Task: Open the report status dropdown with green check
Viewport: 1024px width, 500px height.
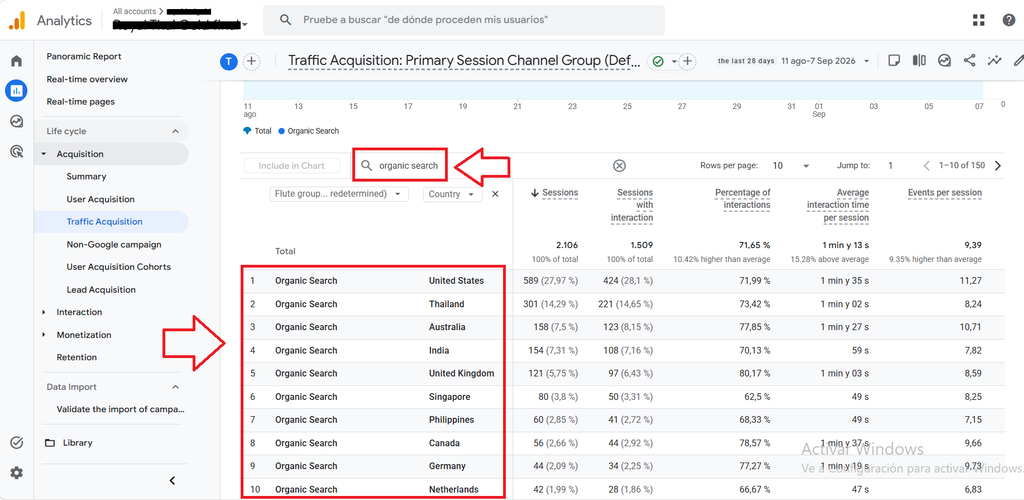Action: [x=664, y=61]
